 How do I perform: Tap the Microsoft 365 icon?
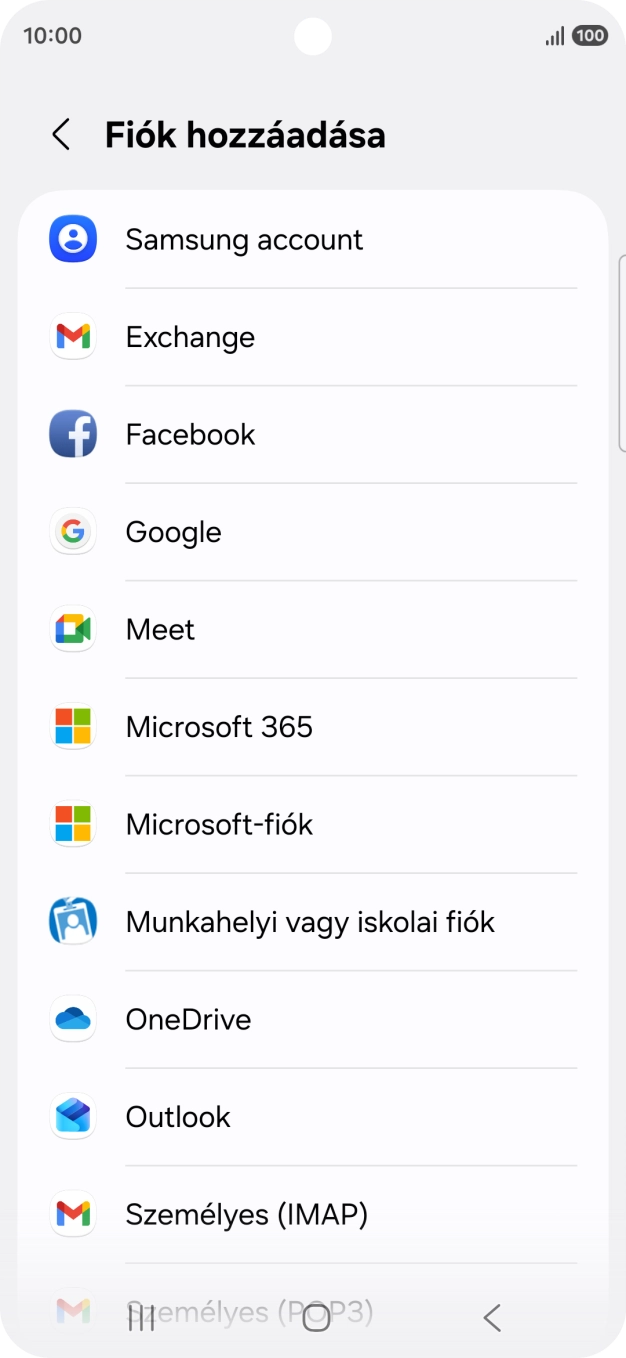tap(72, 727)
